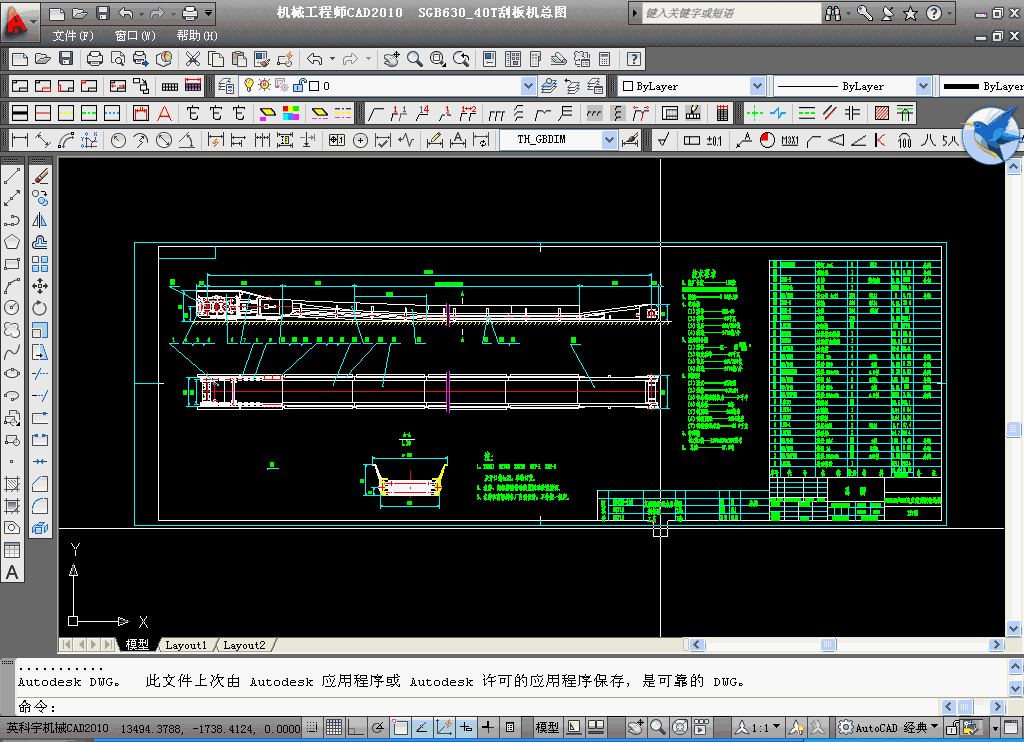Click the binoculars search icon in the title bar
This screenshot has height=742, width=1024.
coord(833,13)
